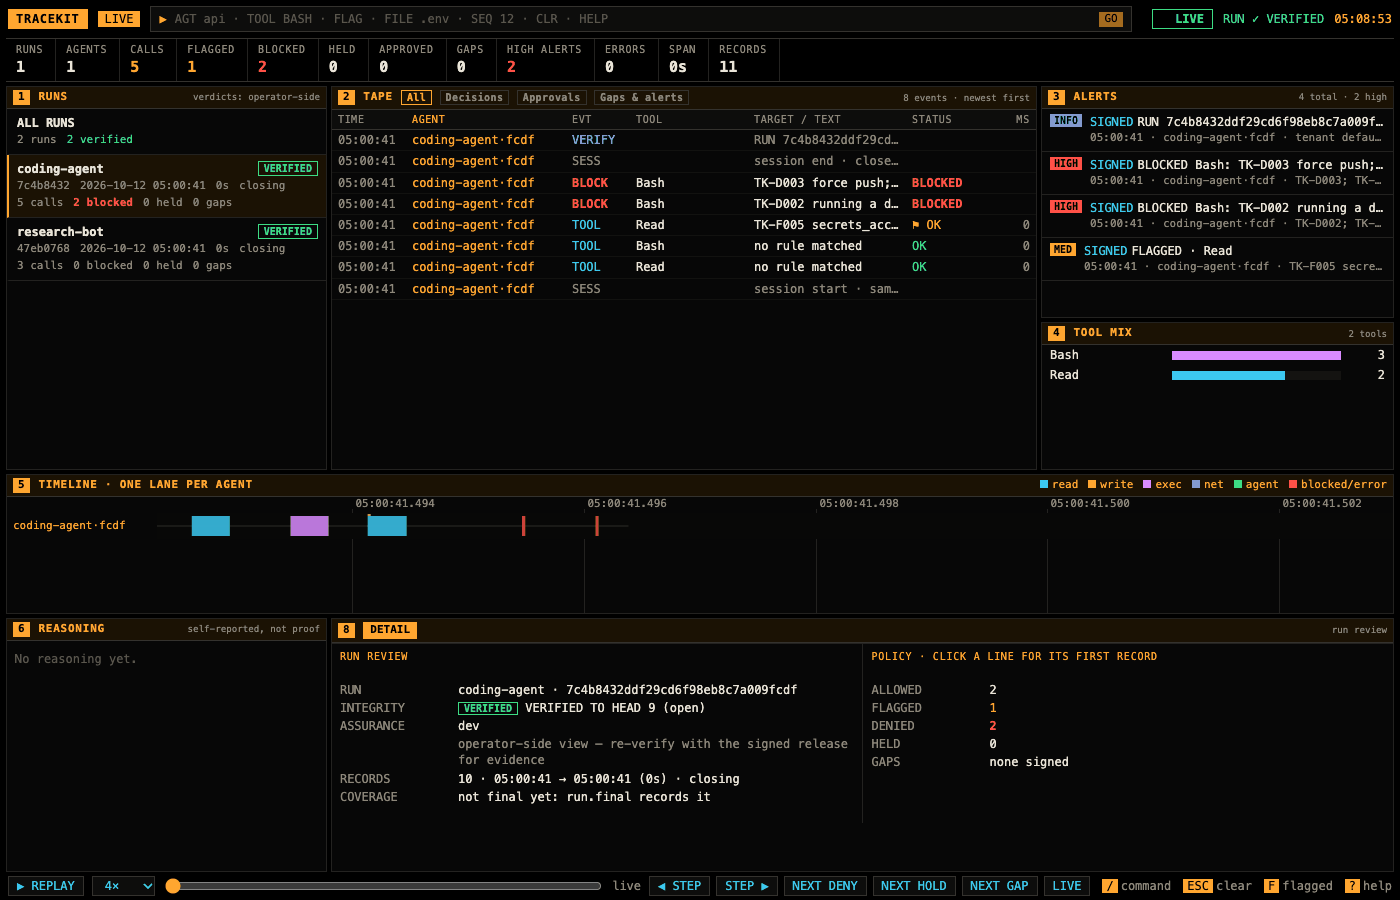
Task: Toggle the blocked/error legend item
Action: tap(1338, 485)
